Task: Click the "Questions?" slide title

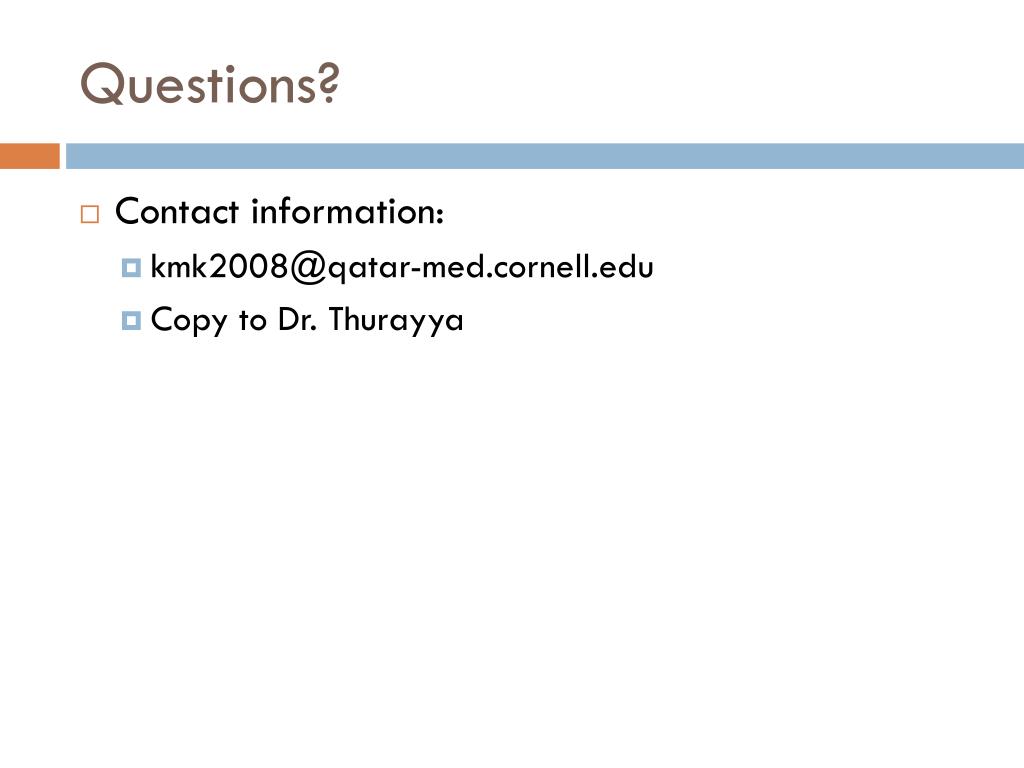Action: 210,84
